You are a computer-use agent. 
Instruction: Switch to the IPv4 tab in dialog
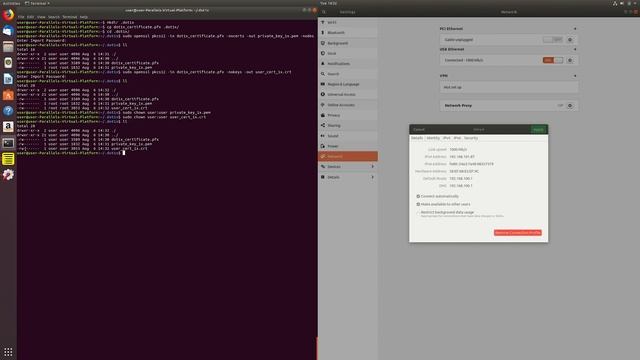coord(447,138)
